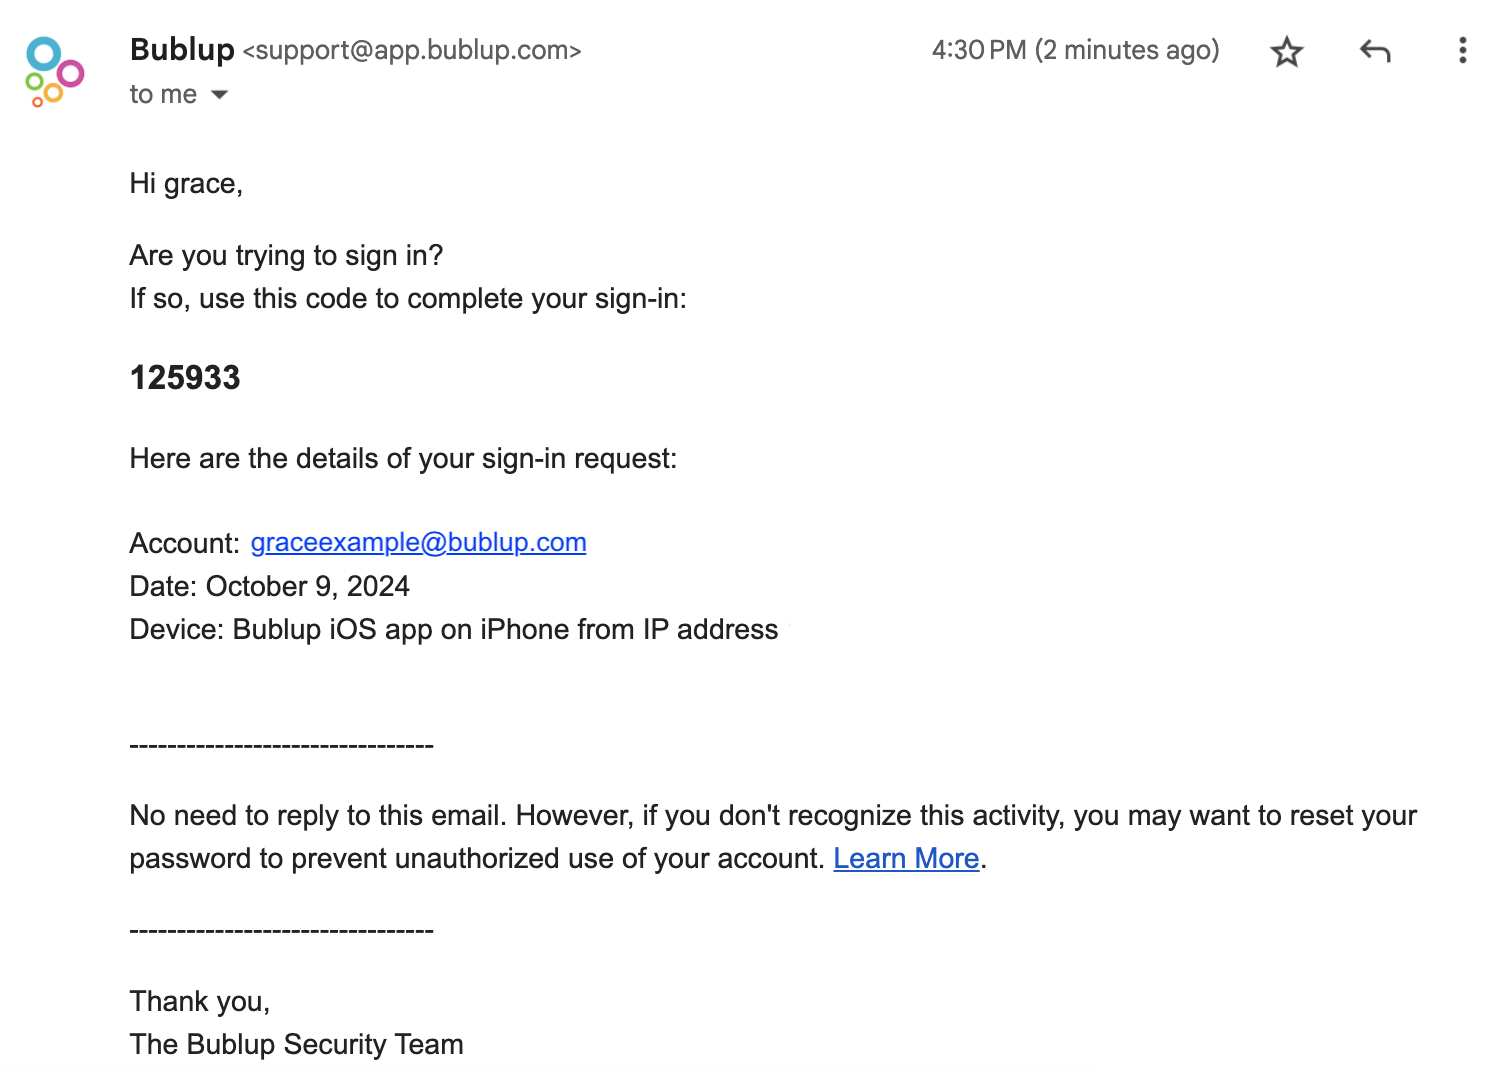Click the support@app.bublup.com sender address

coord(412,51)
